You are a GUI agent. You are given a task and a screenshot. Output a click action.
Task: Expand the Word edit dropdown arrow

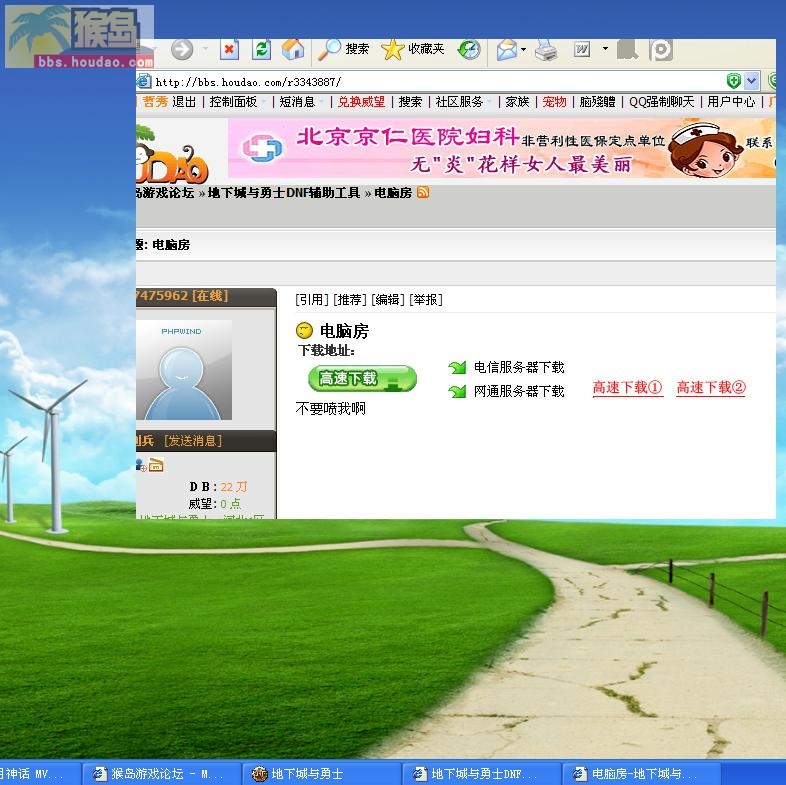tap(605, 49)
